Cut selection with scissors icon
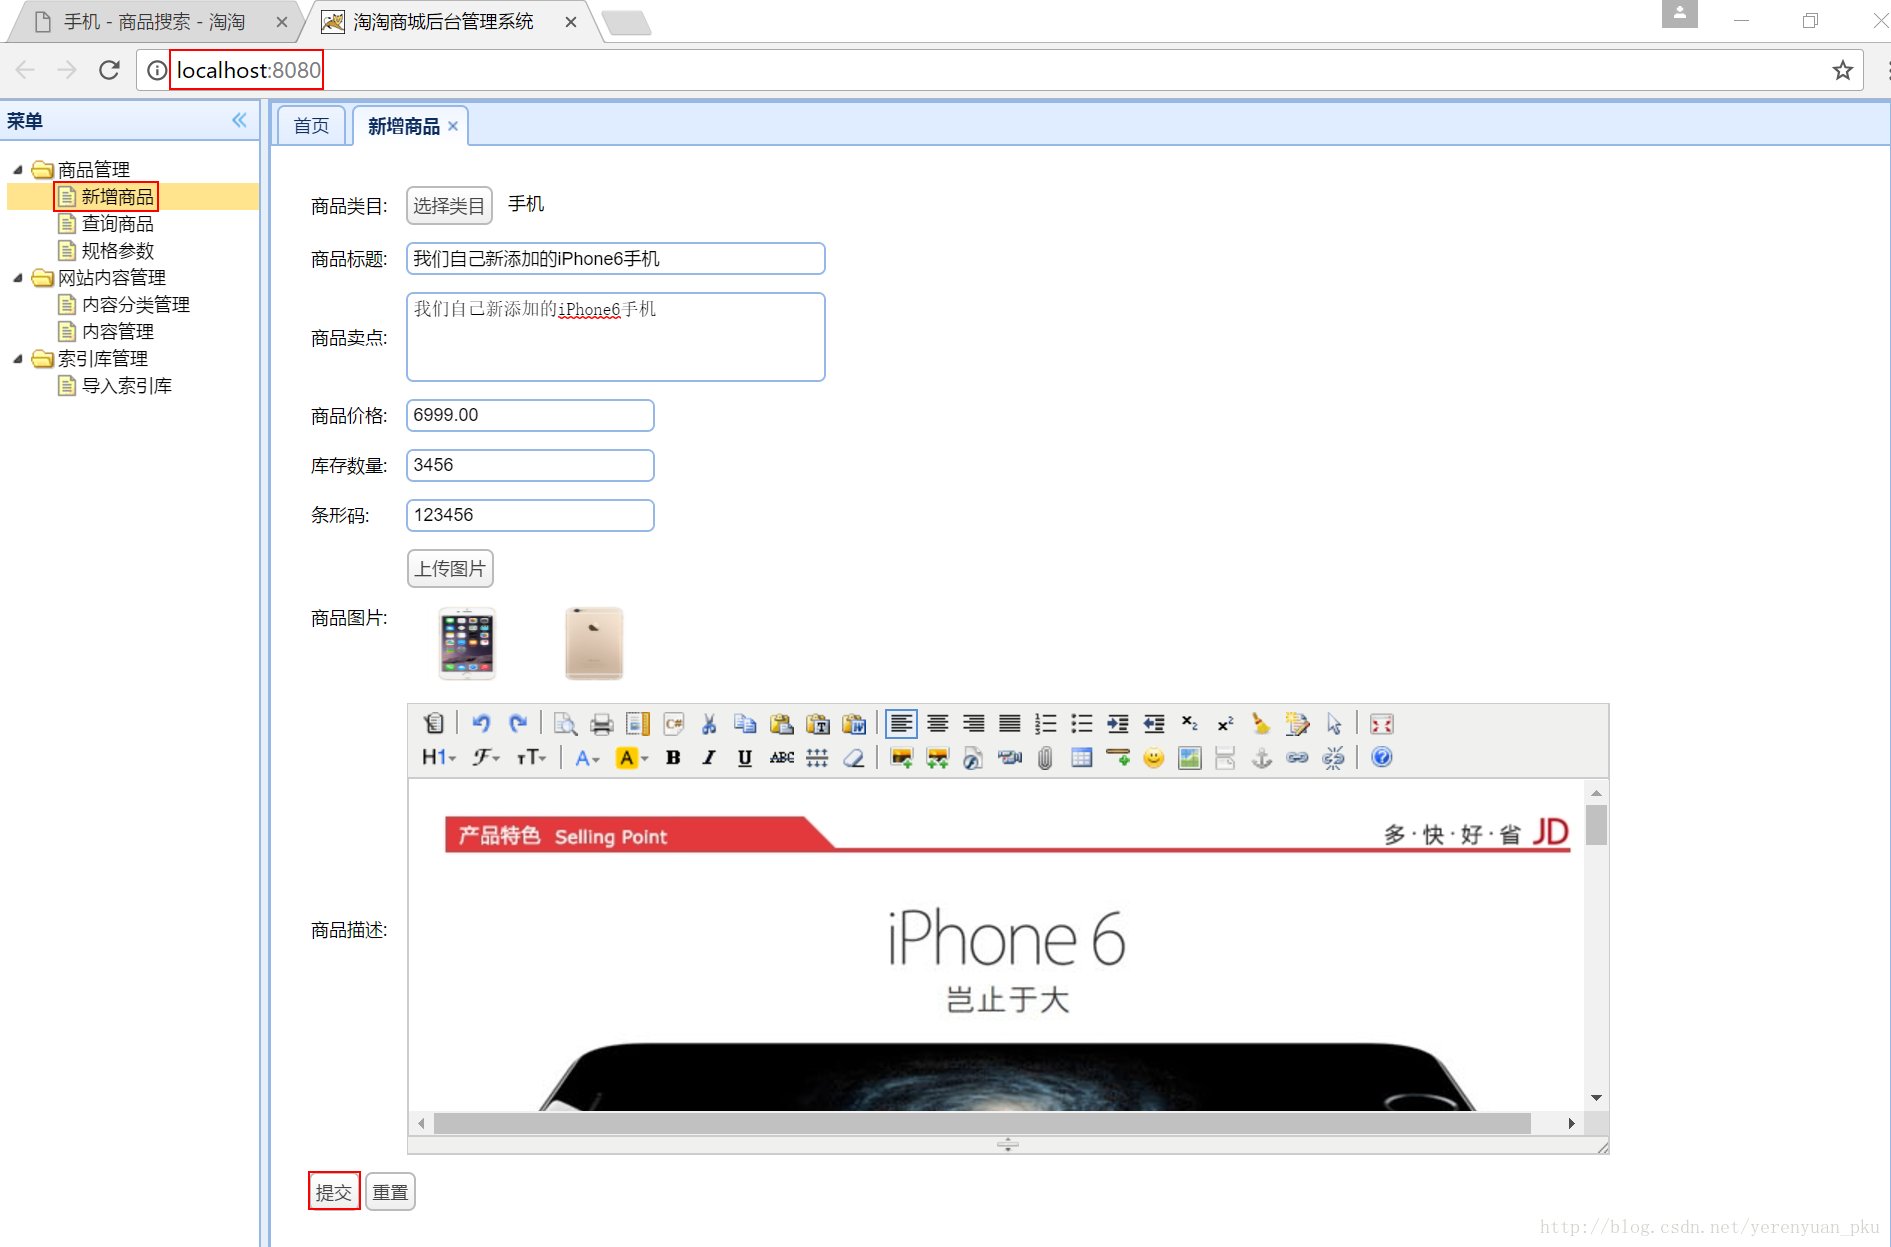The height and width of the screenshot is (1247, 1891). (709, 723)
